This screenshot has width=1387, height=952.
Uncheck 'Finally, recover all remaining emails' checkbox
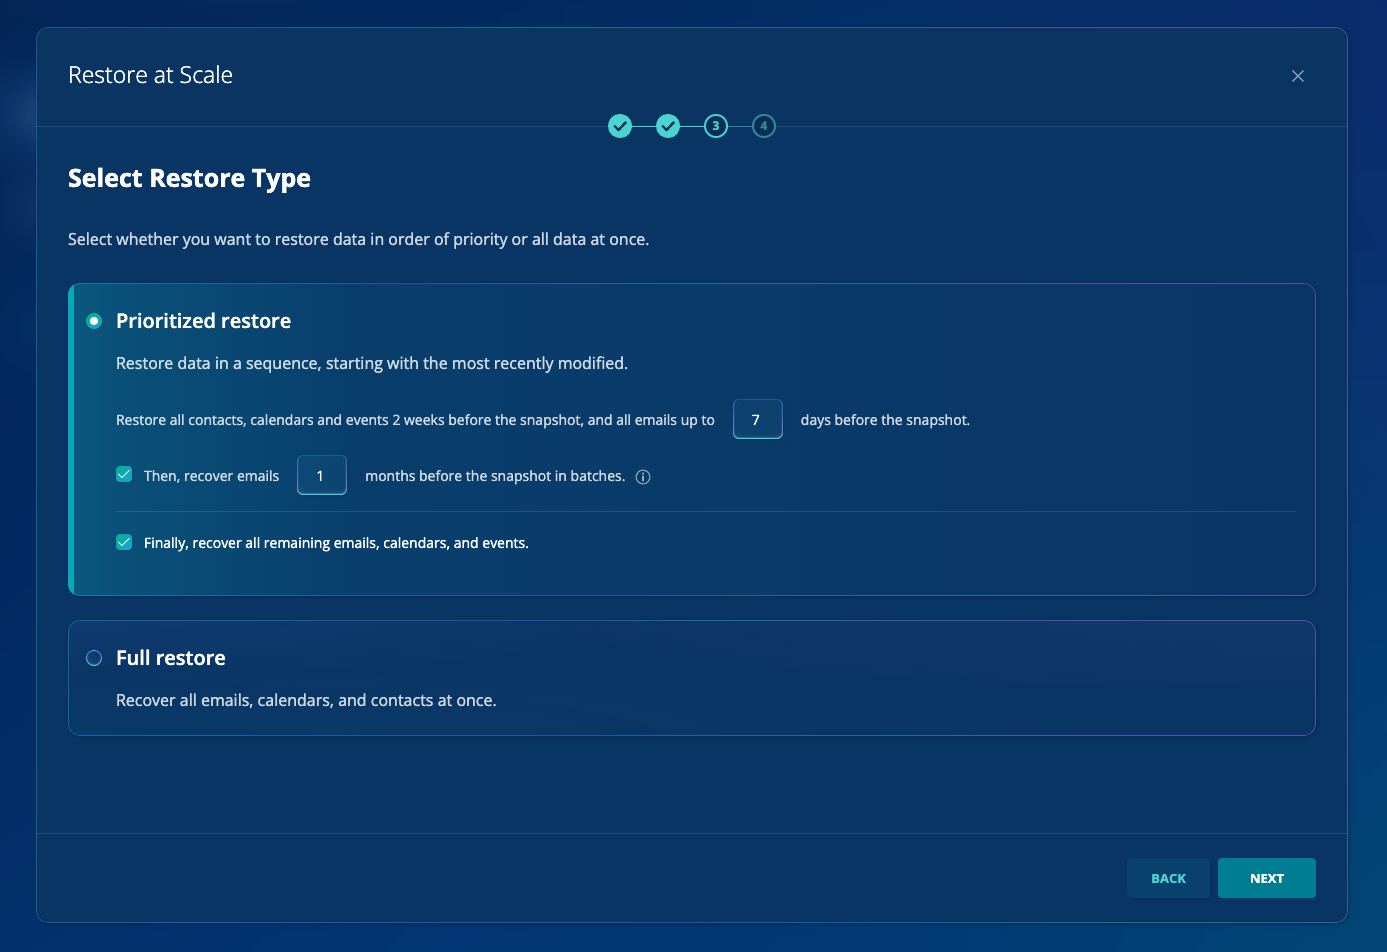coord(124,542)
